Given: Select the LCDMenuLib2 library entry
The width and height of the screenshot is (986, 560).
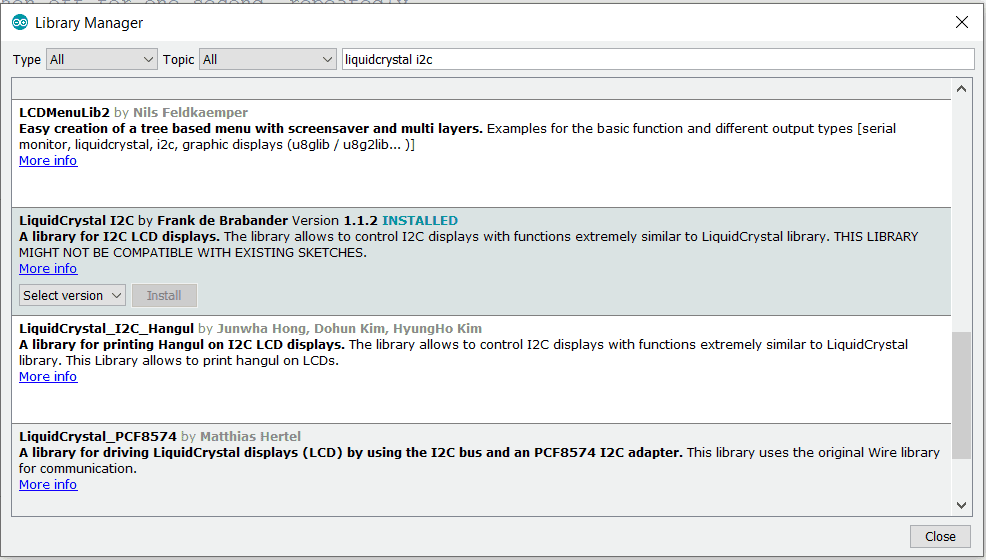Looking at the screenshot, I should coord(480,180).
